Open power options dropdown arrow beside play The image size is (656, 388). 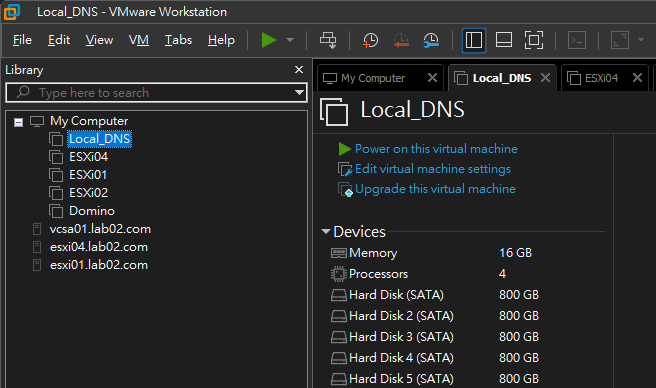pyautogui.click(x=290, y=40)
